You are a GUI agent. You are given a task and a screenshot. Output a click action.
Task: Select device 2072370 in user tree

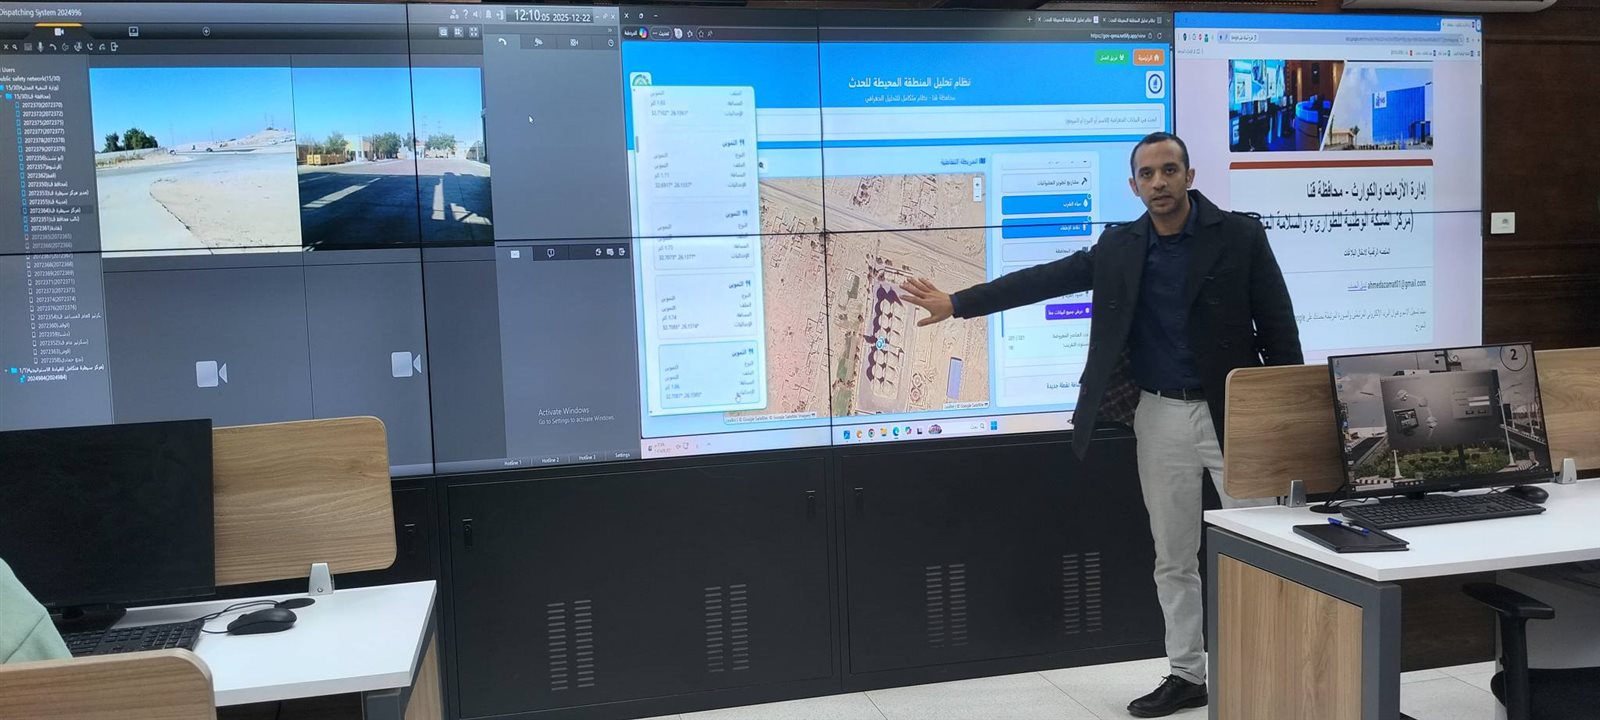[42, 105]
